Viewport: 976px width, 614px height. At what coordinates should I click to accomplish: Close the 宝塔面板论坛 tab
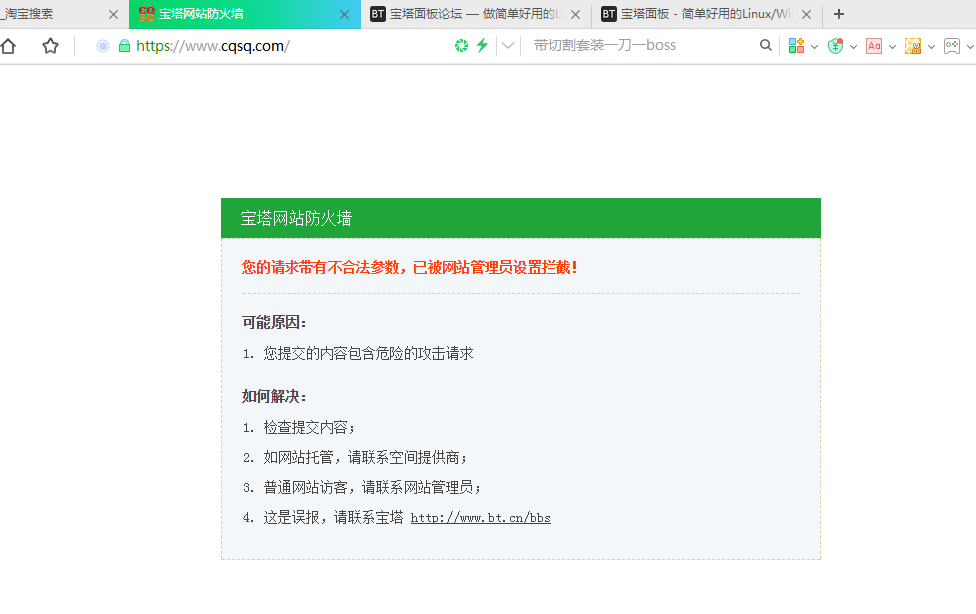tap(576, 14)
